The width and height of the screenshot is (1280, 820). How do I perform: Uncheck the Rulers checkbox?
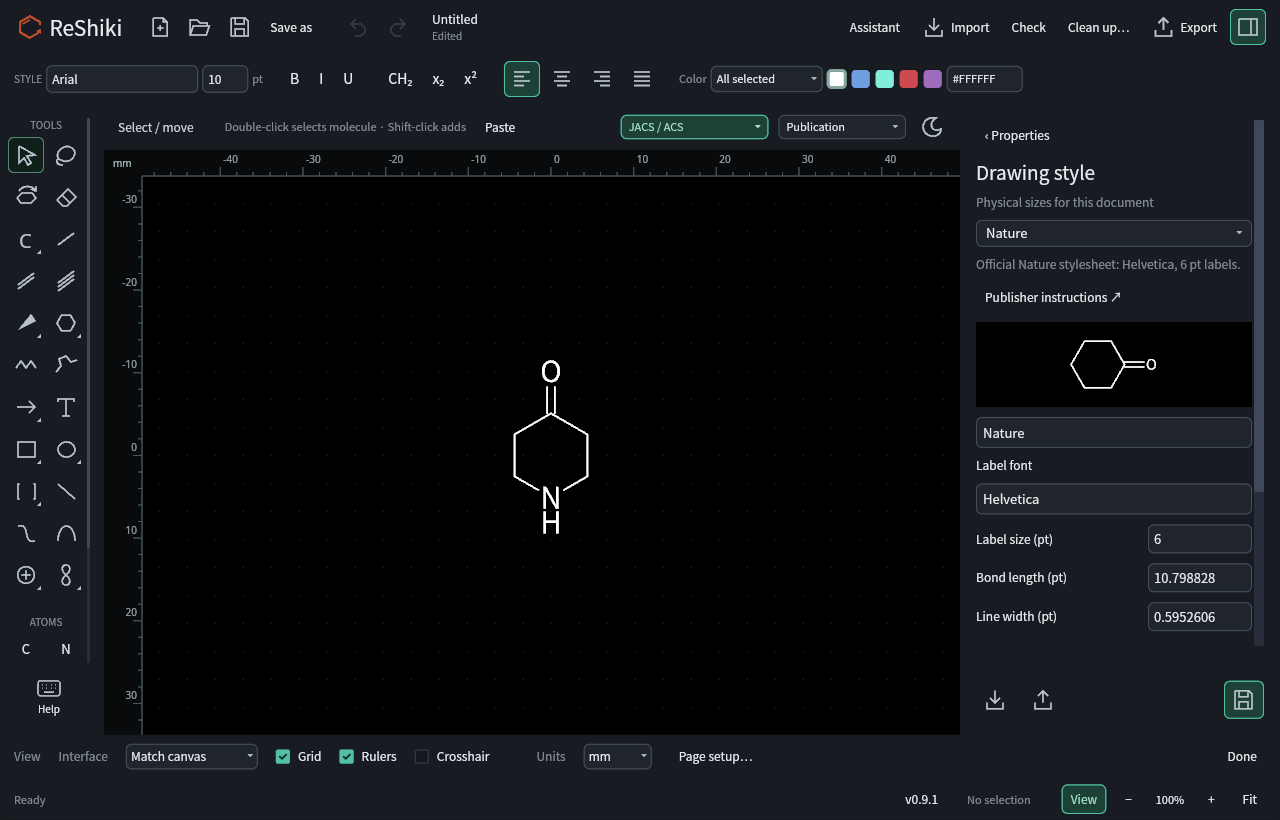pyautogui.click(x=347, y=757)
